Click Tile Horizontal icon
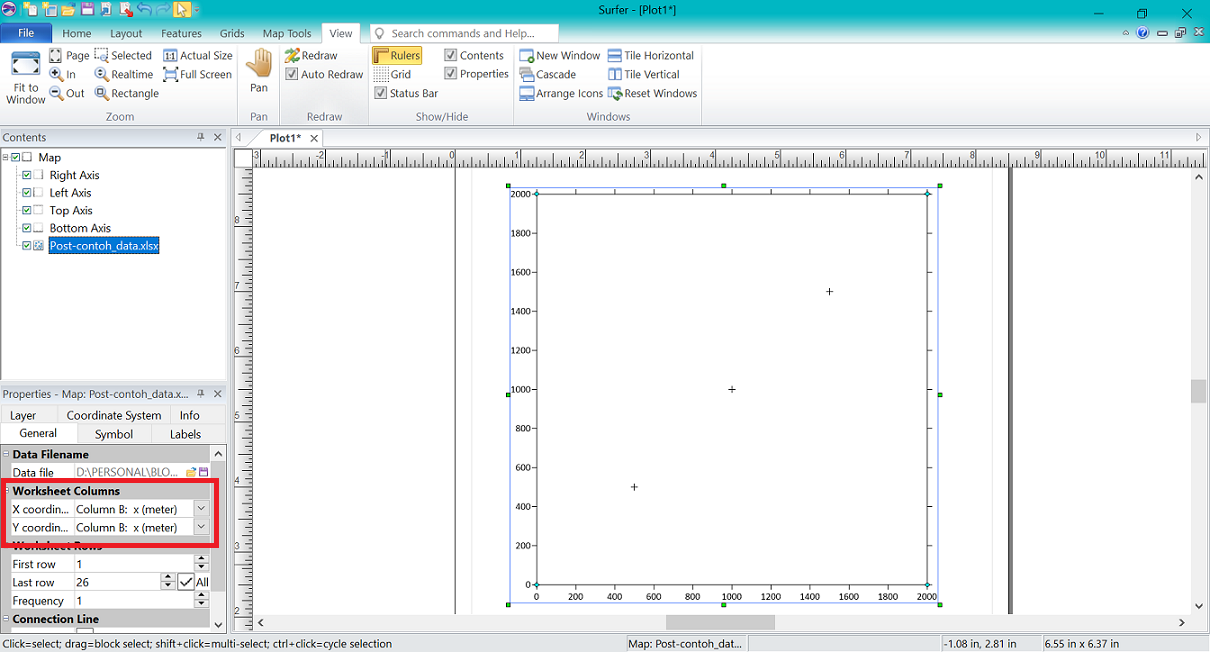Screen dimensions: 1210x652 [615, 55]
